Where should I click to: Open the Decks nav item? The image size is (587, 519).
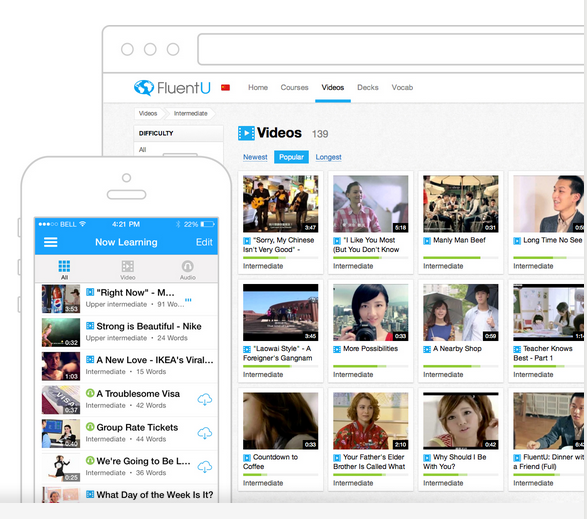[368, 87]
